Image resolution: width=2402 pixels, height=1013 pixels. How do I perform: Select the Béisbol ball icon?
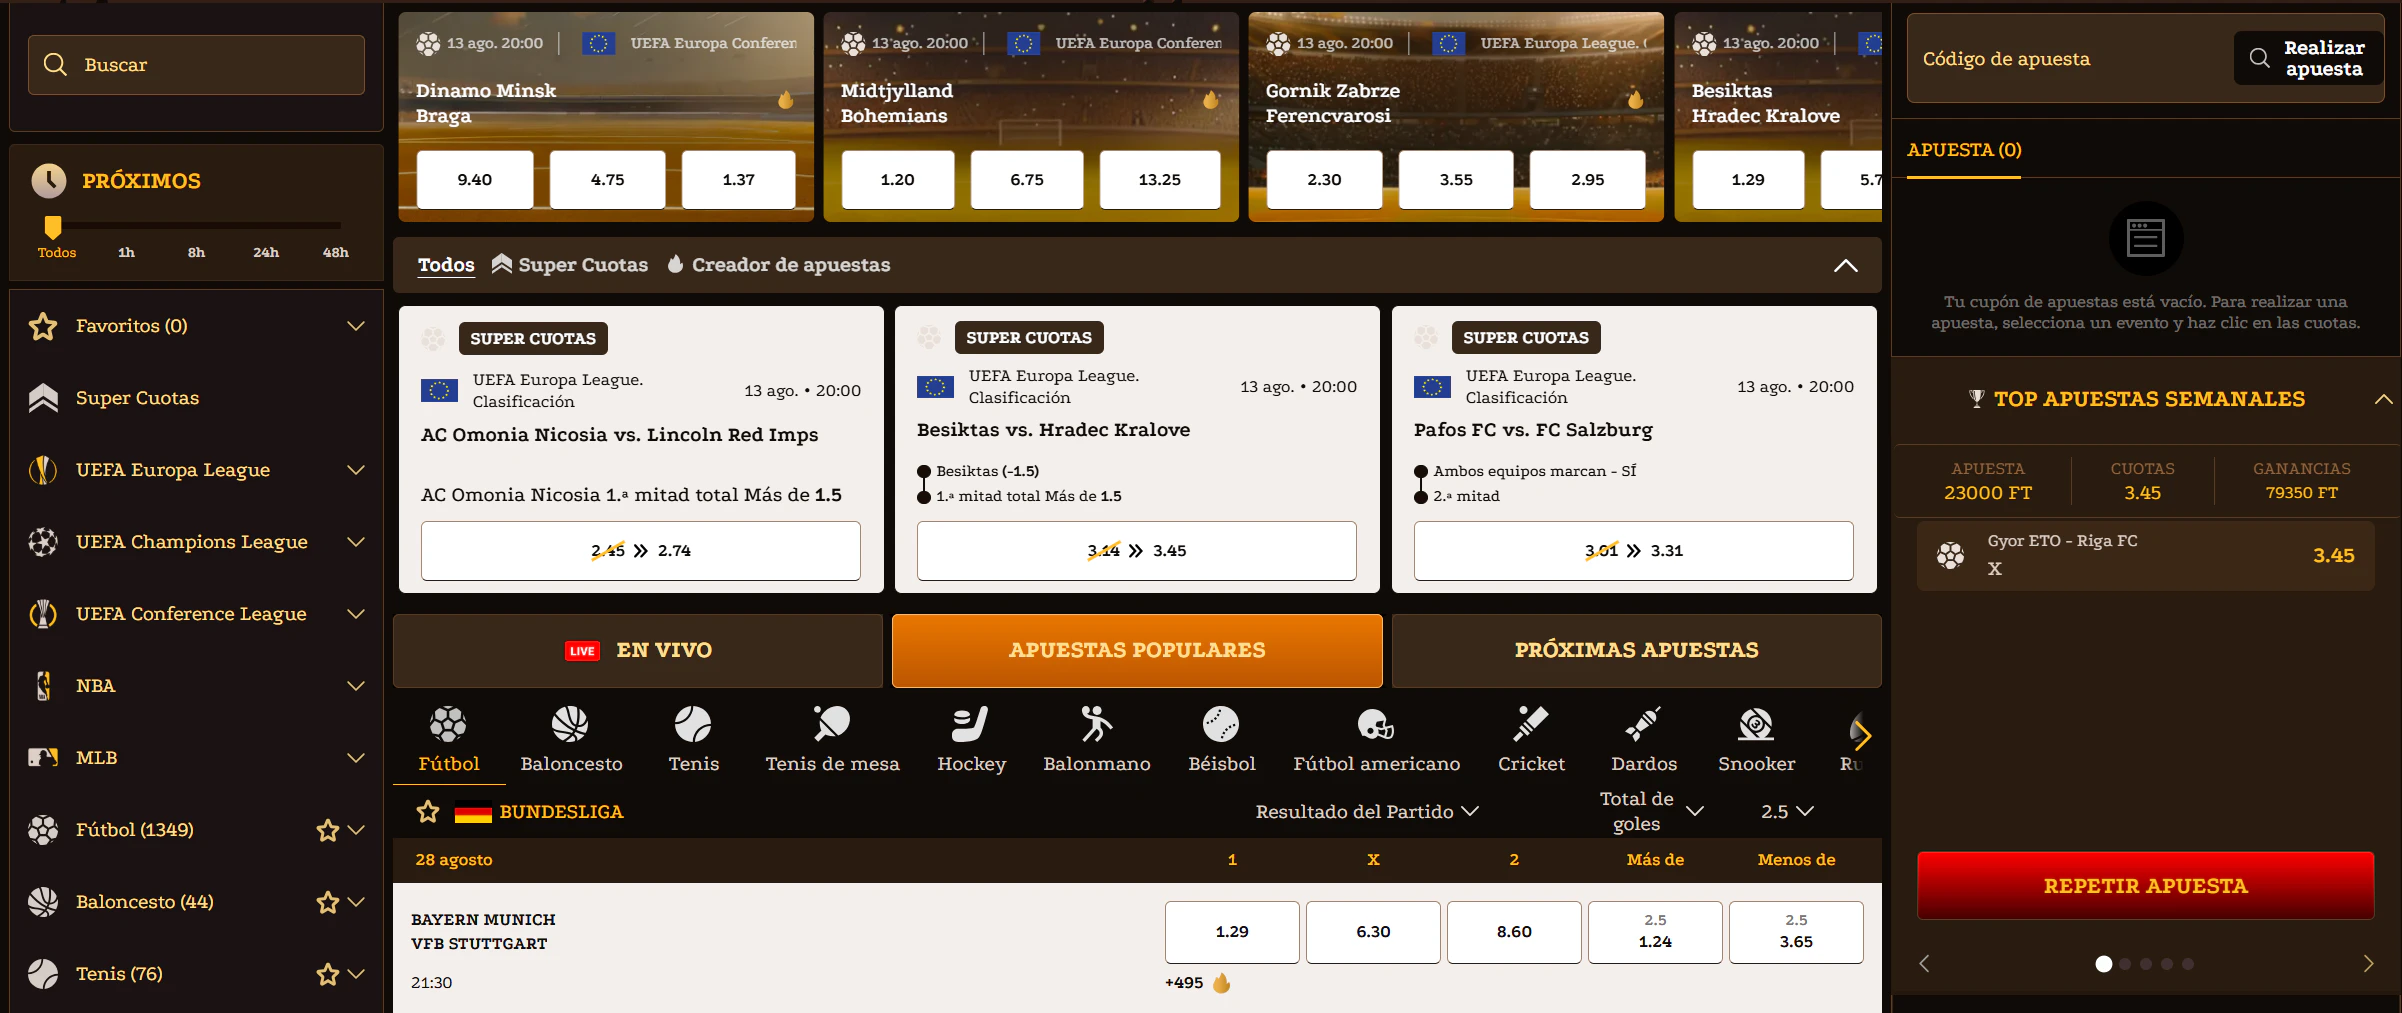click(1221, 724)
